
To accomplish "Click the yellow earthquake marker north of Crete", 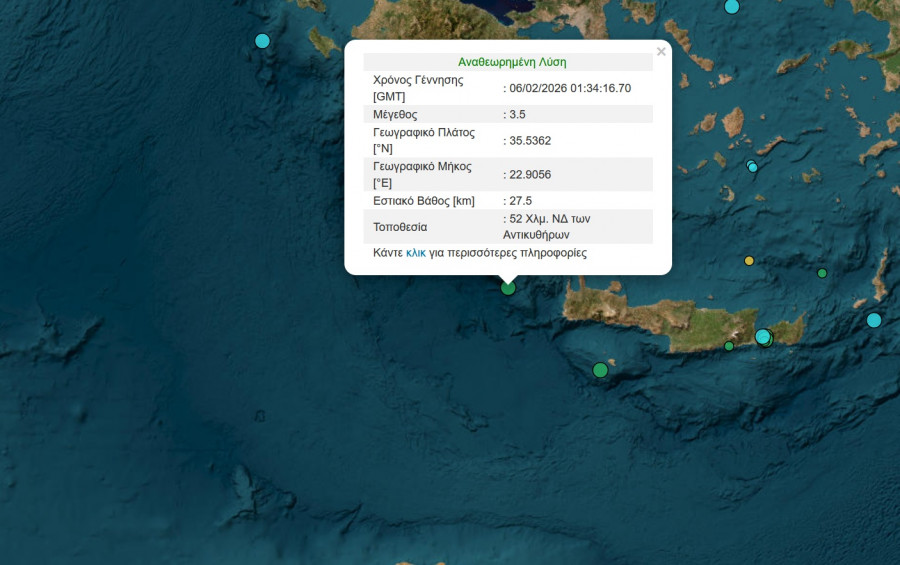I will tap(749, 261).
